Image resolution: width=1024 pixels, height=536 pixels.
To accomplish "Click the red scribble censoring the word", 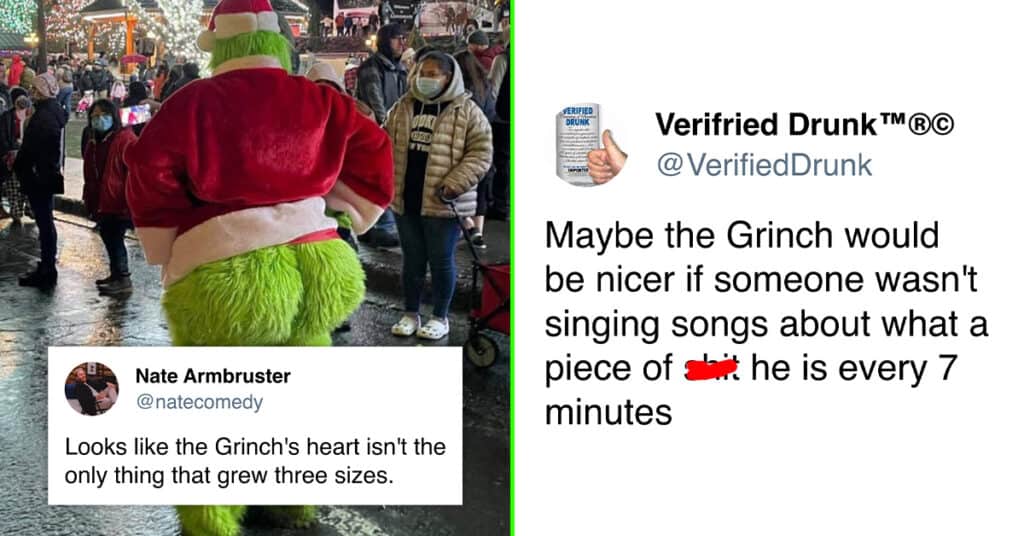I will (711, 370).
